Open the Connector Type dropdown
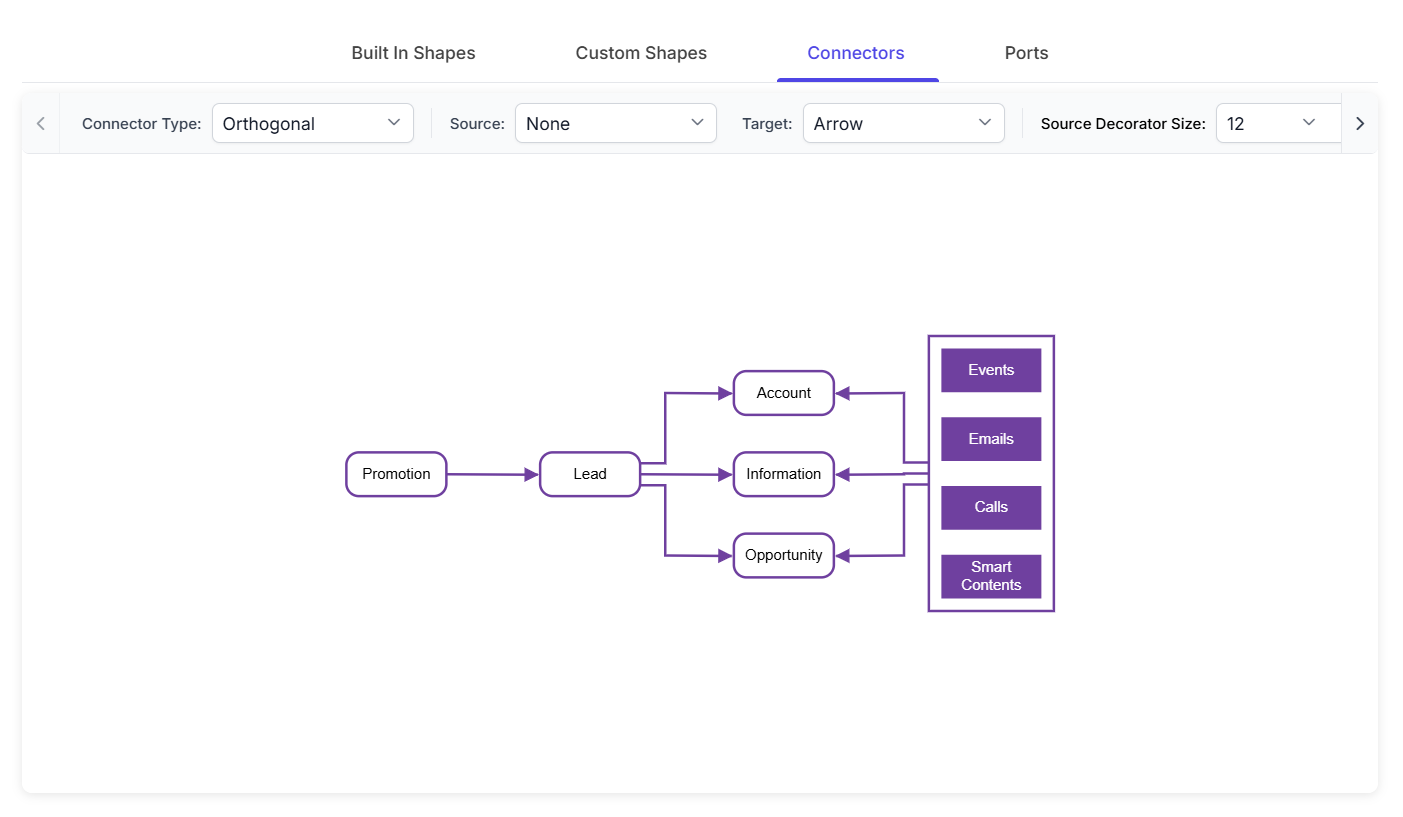 (x=313, y=123)
